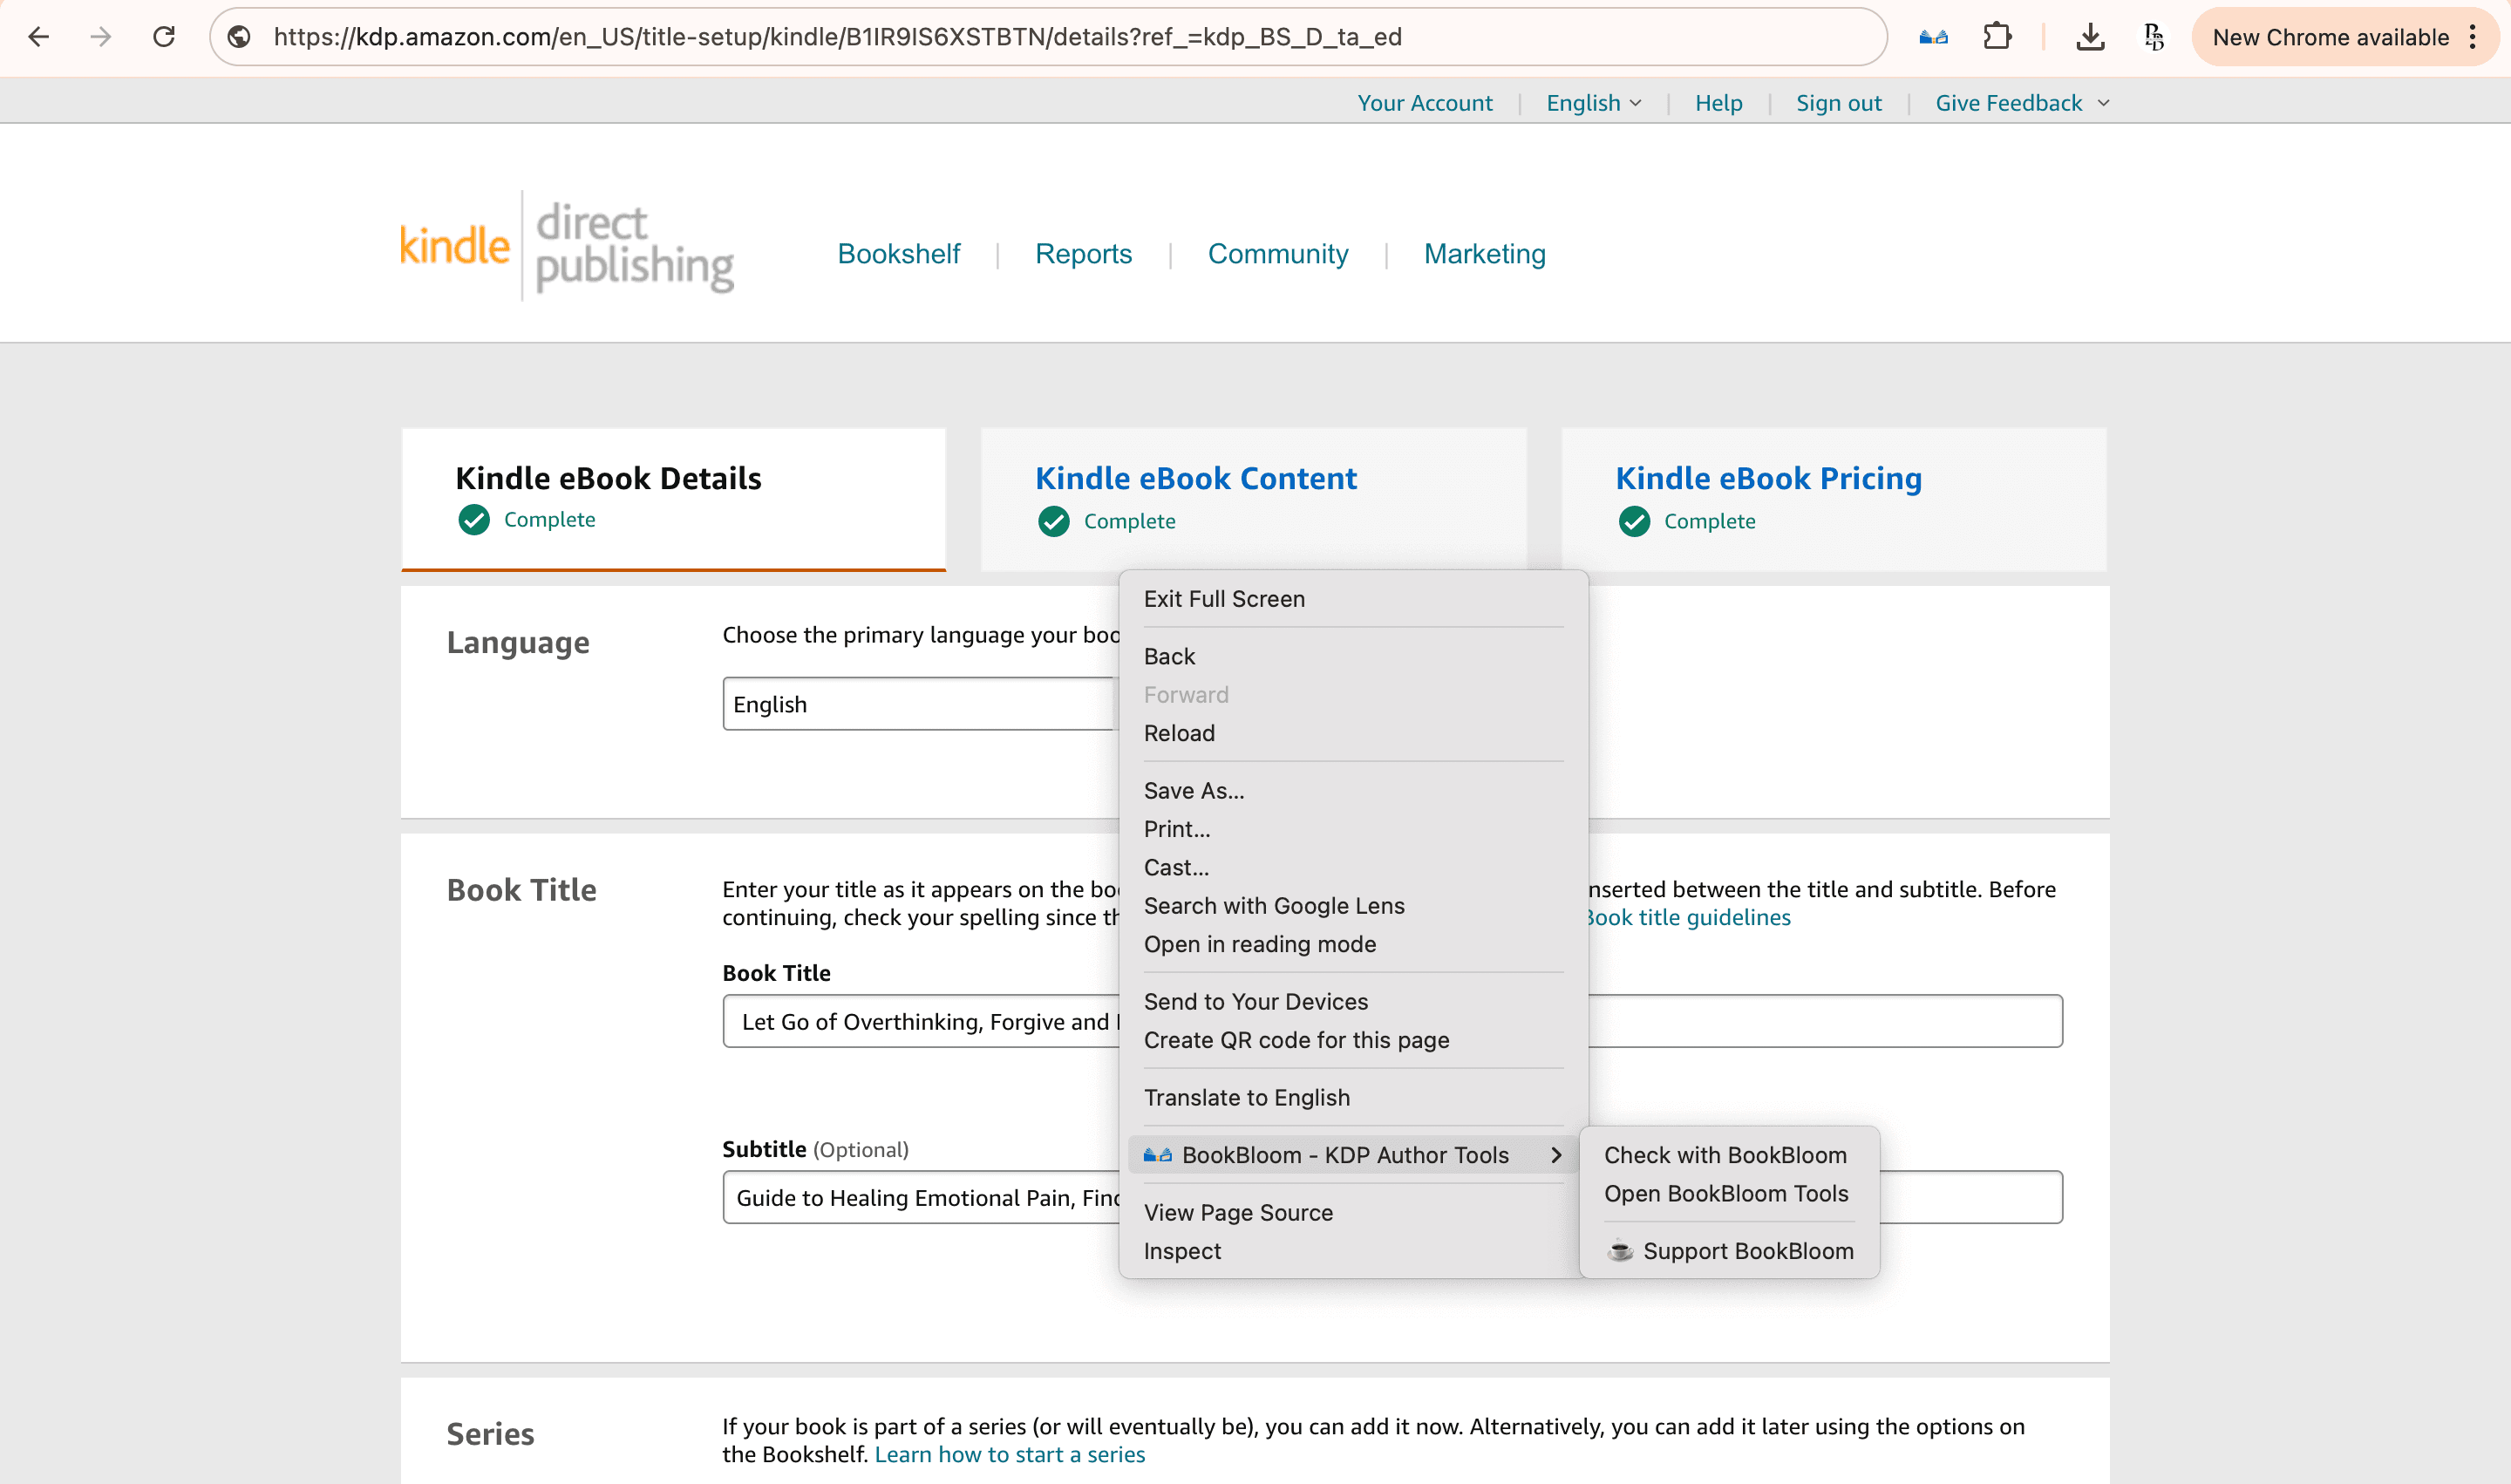The width and height of the screenshot is (2511, 1484).
Task: Open the Chrome extensions puzzle icon
Action: click(1997, 37)
